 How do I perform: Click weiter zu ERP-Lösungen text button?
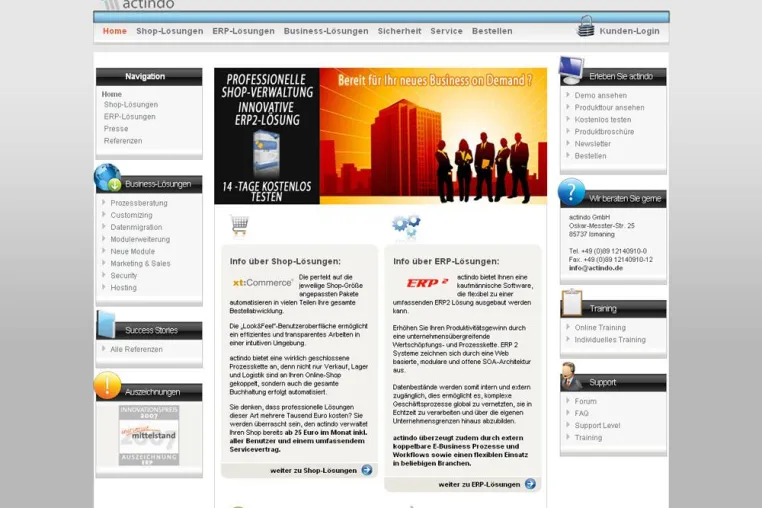click(479, 485)
